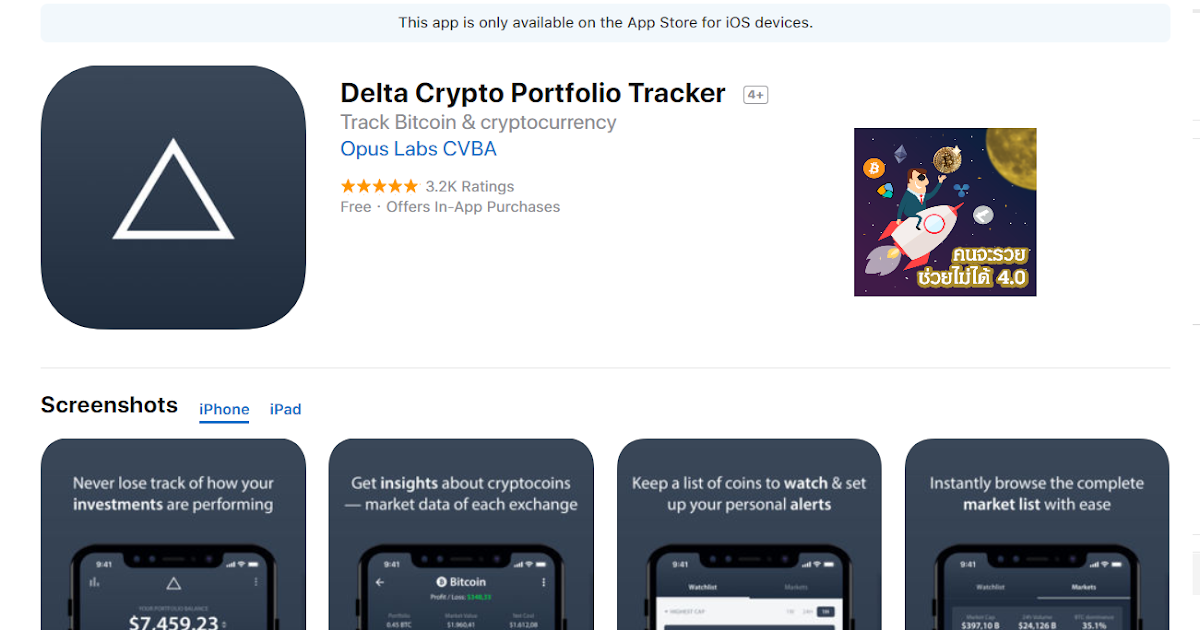Click the Screenshots section heading
The height and width of the screenshot is (630, 1200).
click(x=109, y=405)
